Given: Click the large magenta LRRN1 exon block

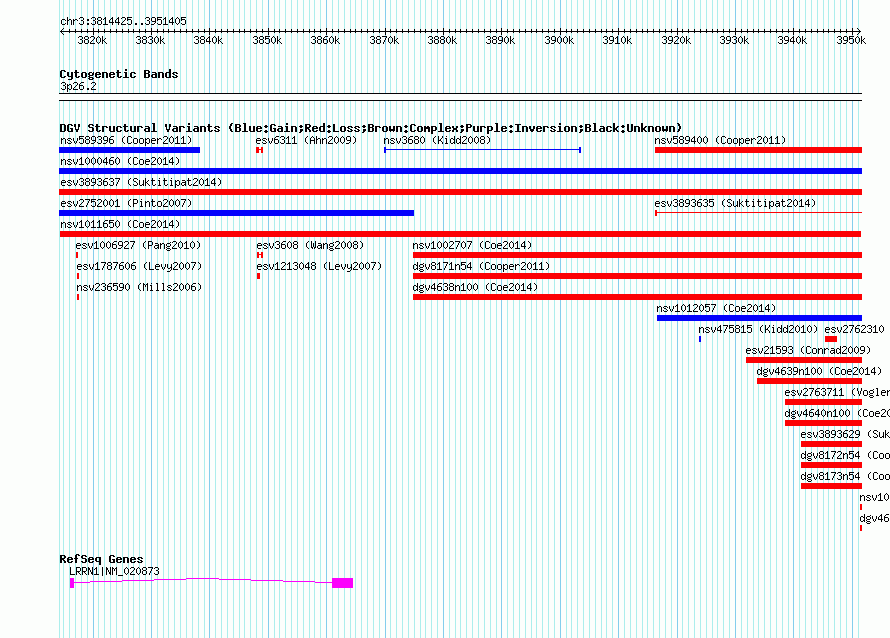Looking at the screenshot, I should [x=343, y=583].
